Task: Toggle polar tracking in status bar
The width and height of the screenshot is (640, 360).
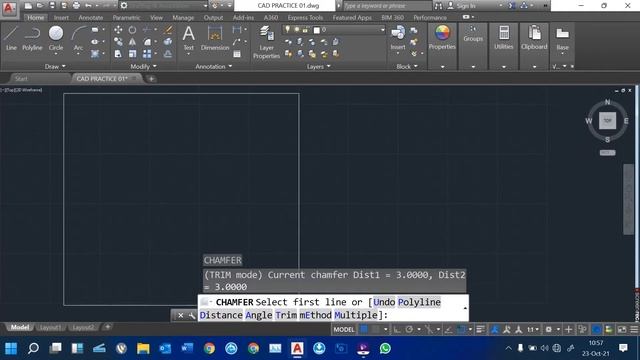Action: (409, 329)
